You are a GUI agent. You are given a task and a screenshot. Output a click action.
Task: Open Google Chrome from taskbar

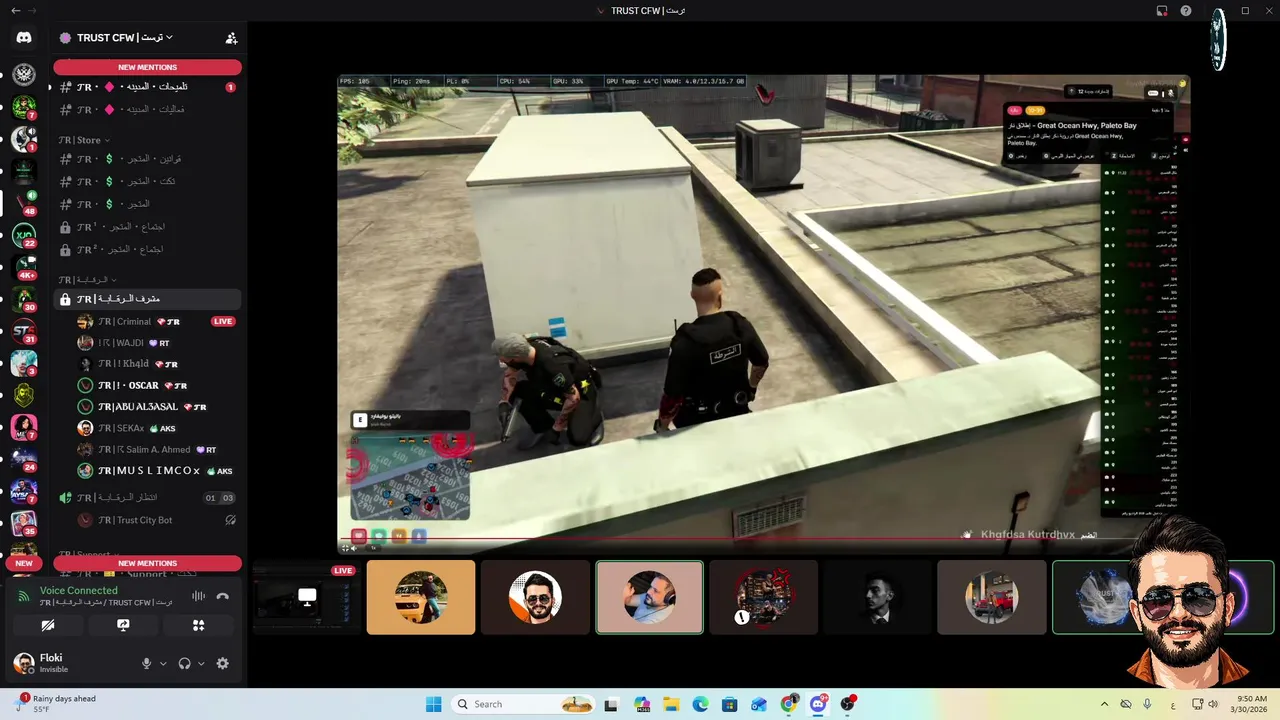tap(789, 704)
